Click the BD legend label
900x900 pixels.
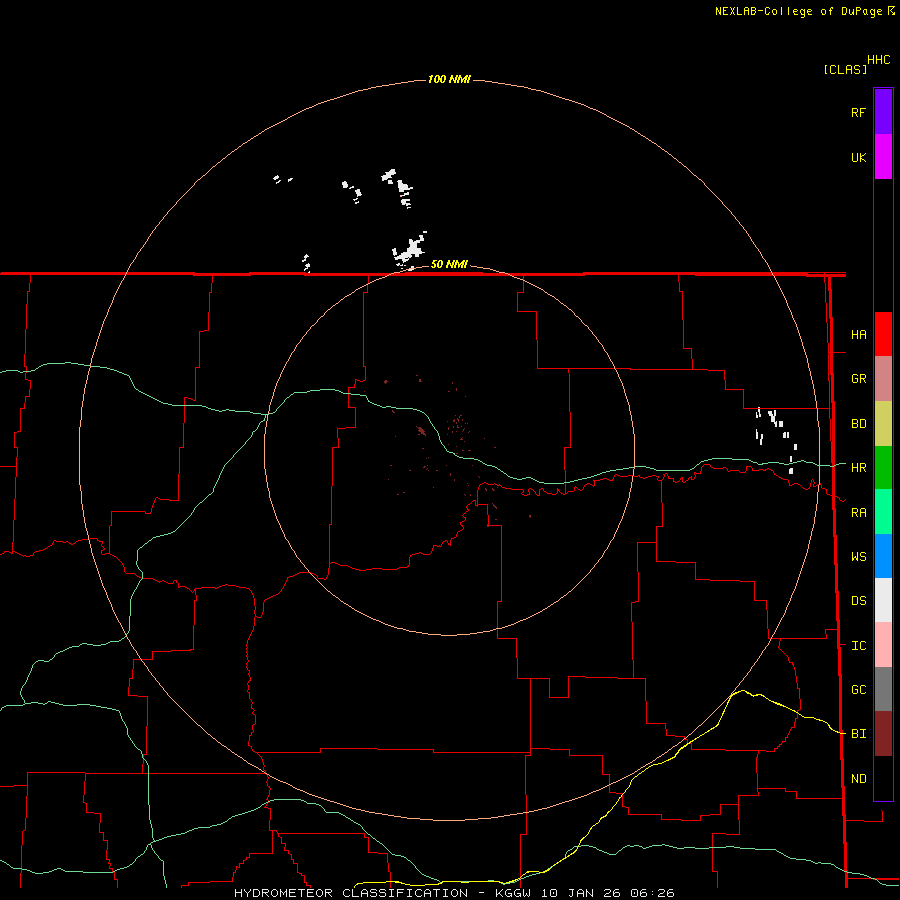[x=858, y=424]
